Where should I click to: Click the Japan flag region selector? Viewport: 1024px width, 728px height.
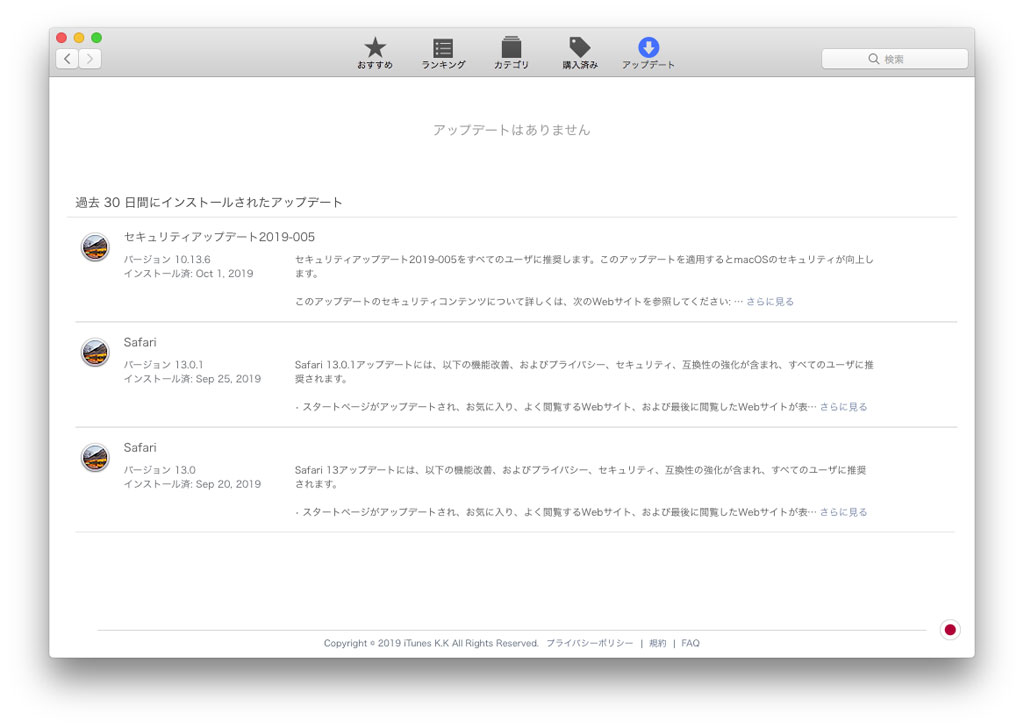coord(950,630)
